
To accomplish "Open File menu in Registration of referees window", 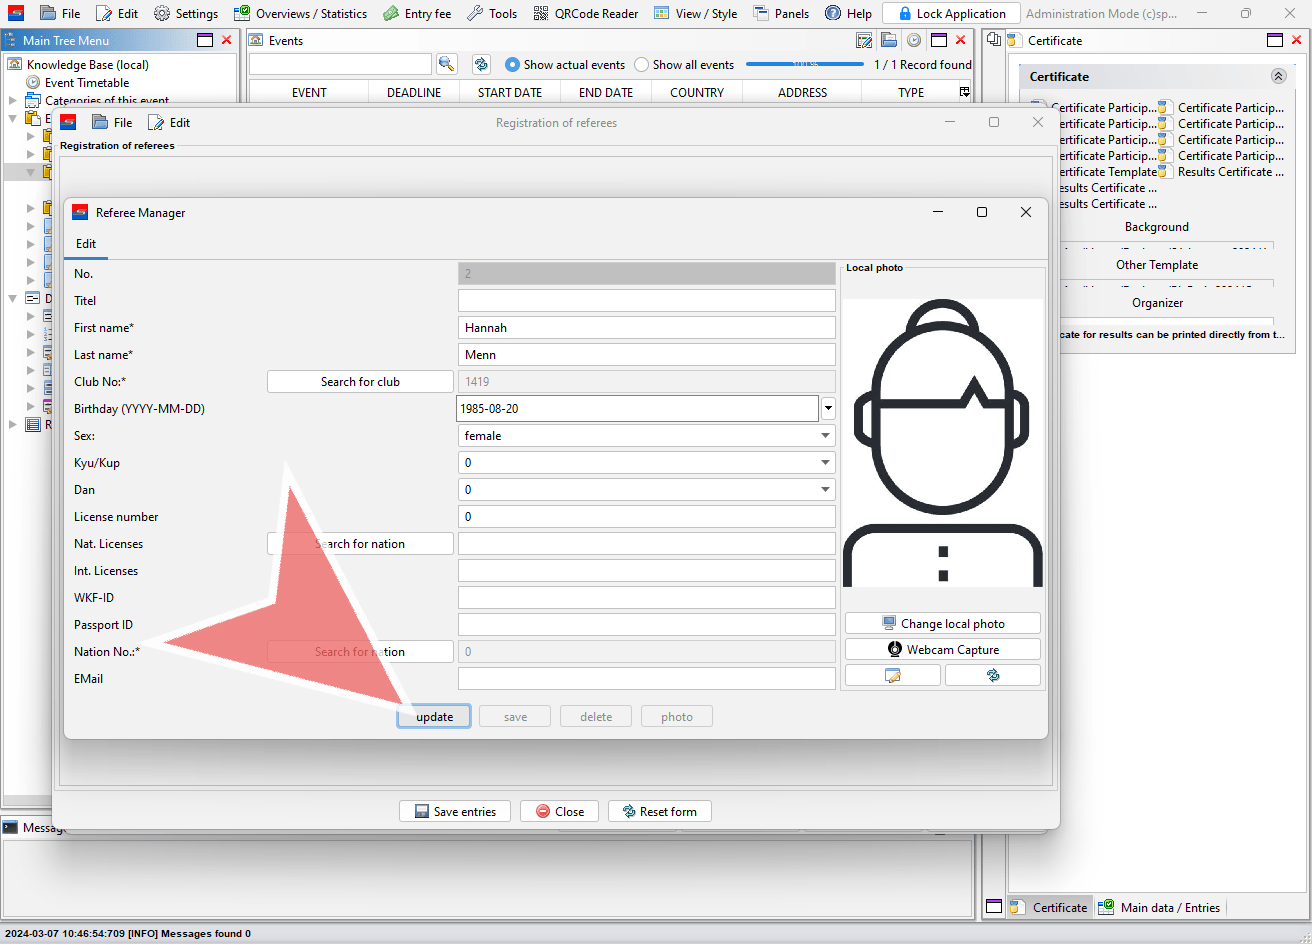I will tap(112, 122).
